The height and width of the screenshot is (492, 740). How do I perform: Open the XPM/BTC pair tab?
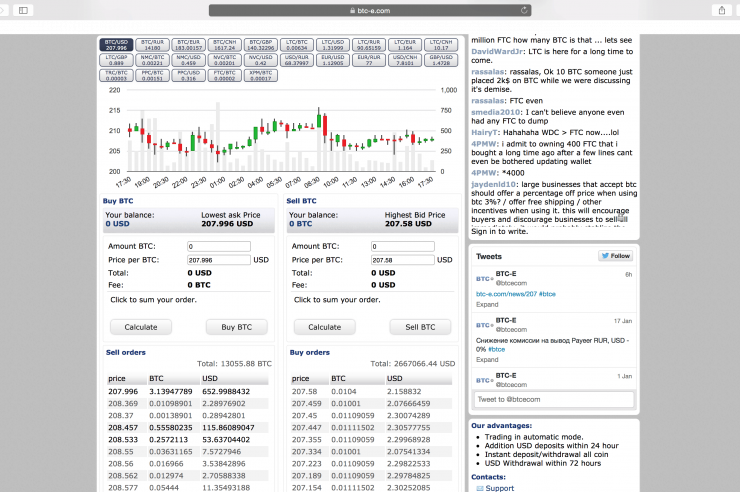(261, 75)
